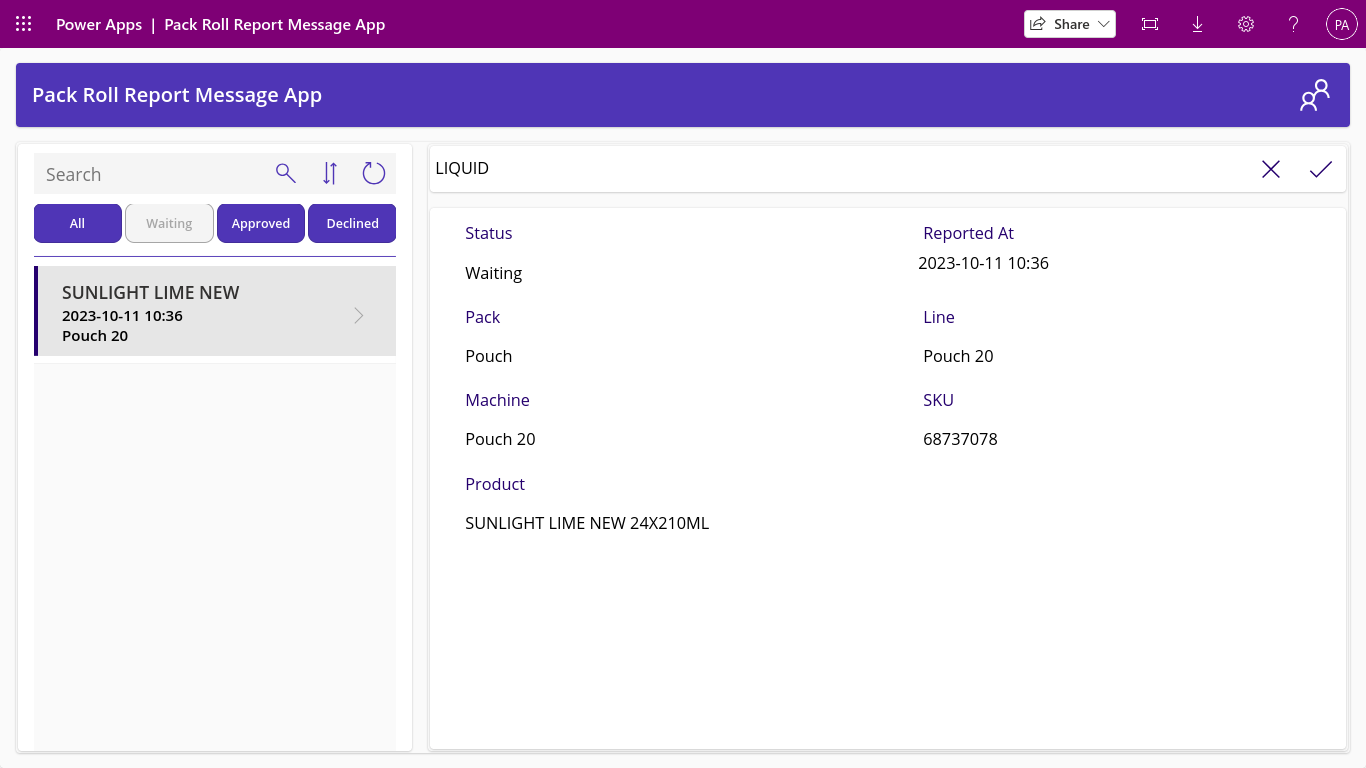Click the app name in the top bar

click(x=275, y=24)
